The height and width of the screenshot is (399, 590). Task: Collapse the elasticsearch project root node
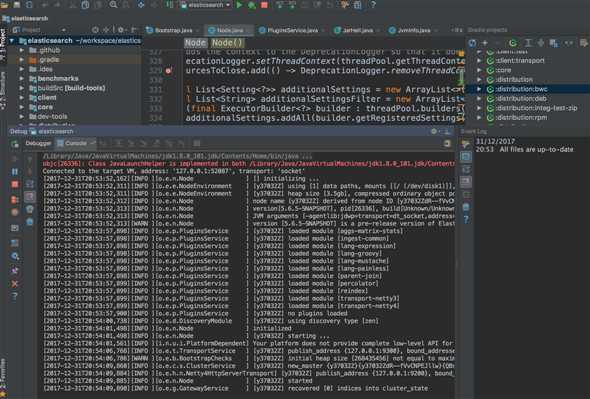pos(12,41)
